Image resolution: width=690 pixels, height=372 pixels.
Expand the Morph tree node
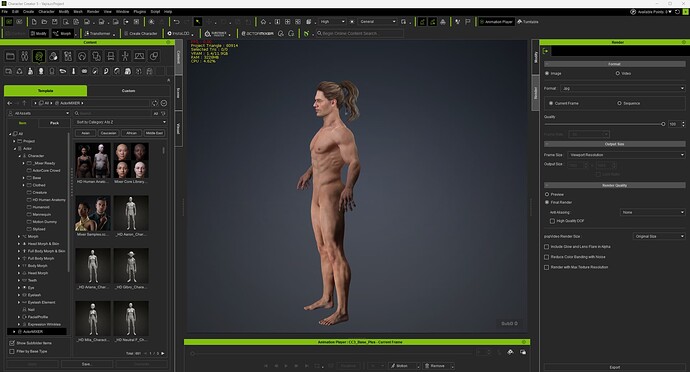click(19, 236)
